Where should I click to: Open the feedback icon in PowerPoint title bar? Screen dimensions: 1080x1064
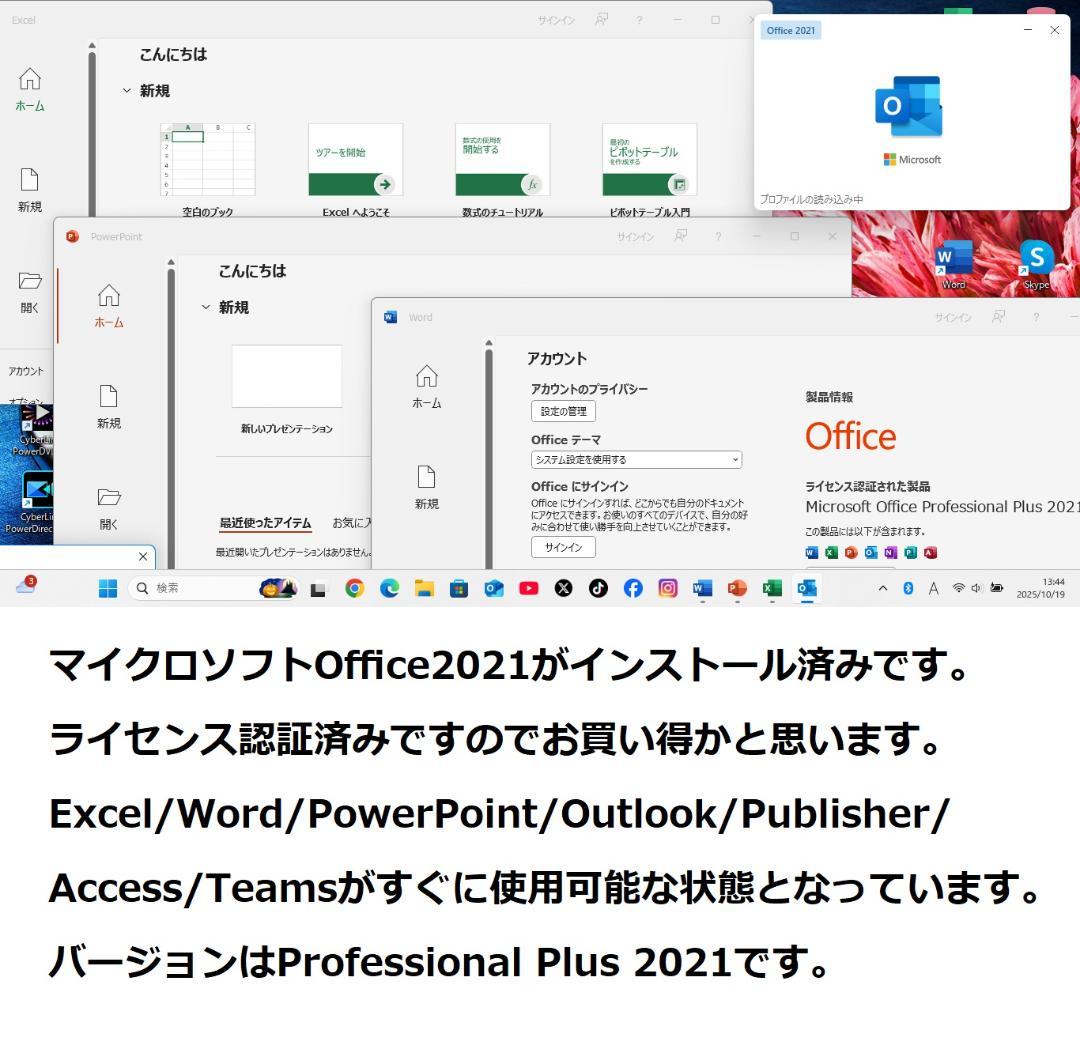click(x=681, y=236)
